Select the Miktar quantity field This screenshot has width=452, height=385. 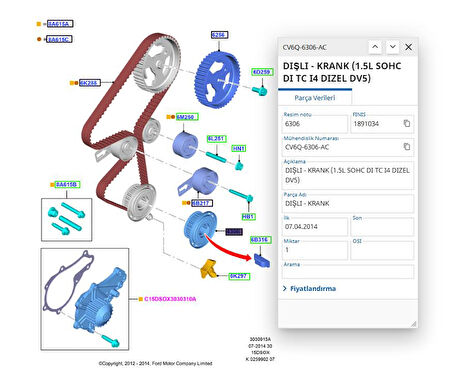tap(315, 250)
